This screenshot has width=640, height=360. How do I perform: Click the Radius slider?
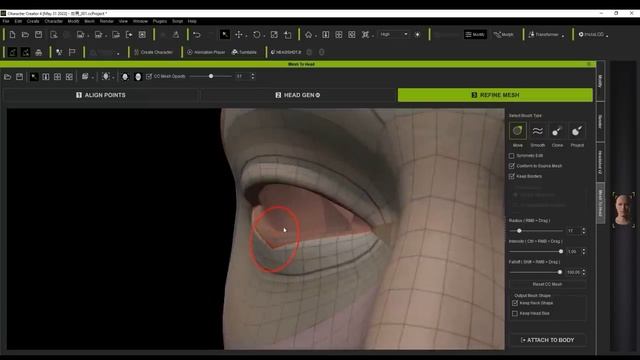click(x=536, y=231)
